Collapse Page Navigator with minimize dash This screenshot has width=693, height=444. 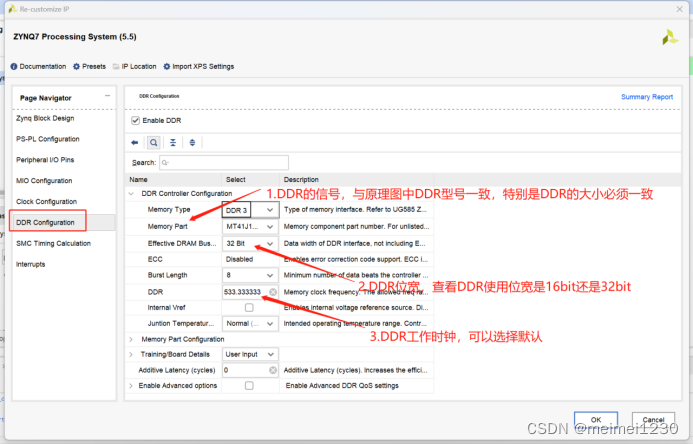(107, 96)
